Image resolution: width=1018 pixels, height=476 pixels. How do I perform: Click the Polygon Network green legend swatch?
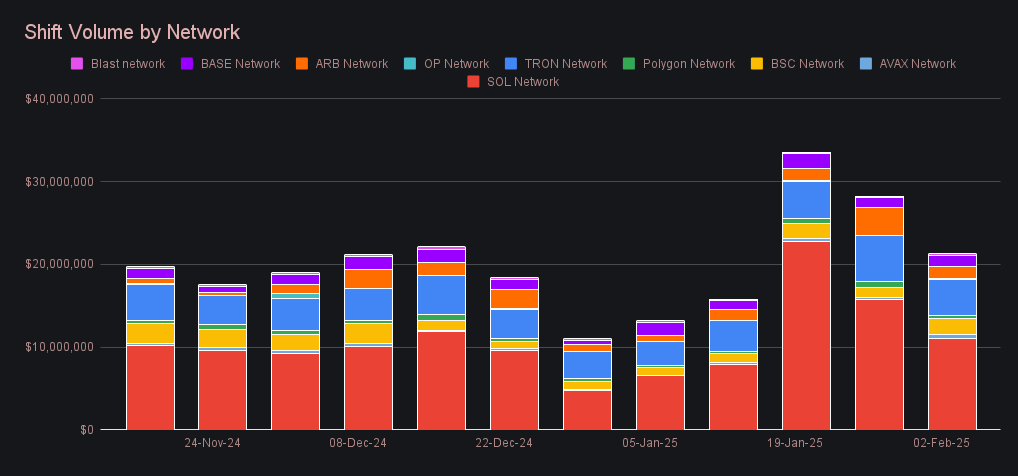(629, 64)
